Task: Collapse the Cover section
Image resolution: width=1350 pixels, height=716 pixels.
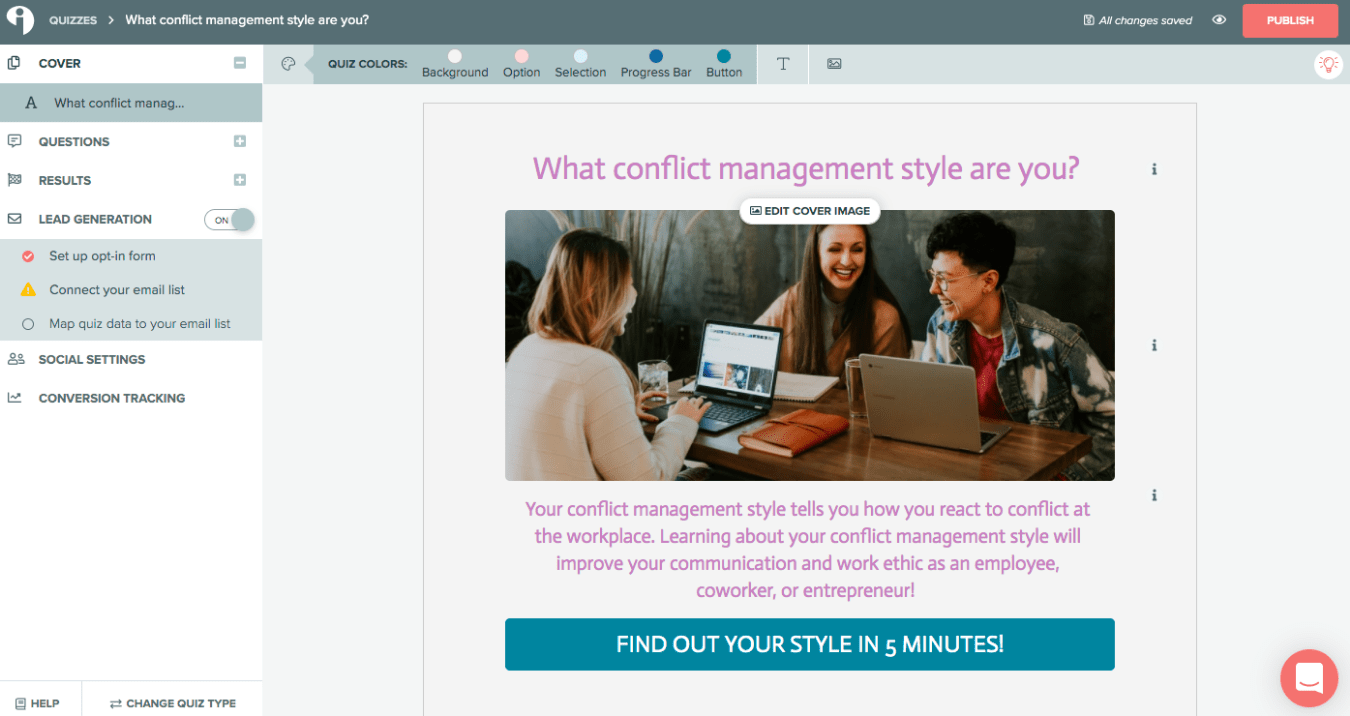Action: coord(240,63)
